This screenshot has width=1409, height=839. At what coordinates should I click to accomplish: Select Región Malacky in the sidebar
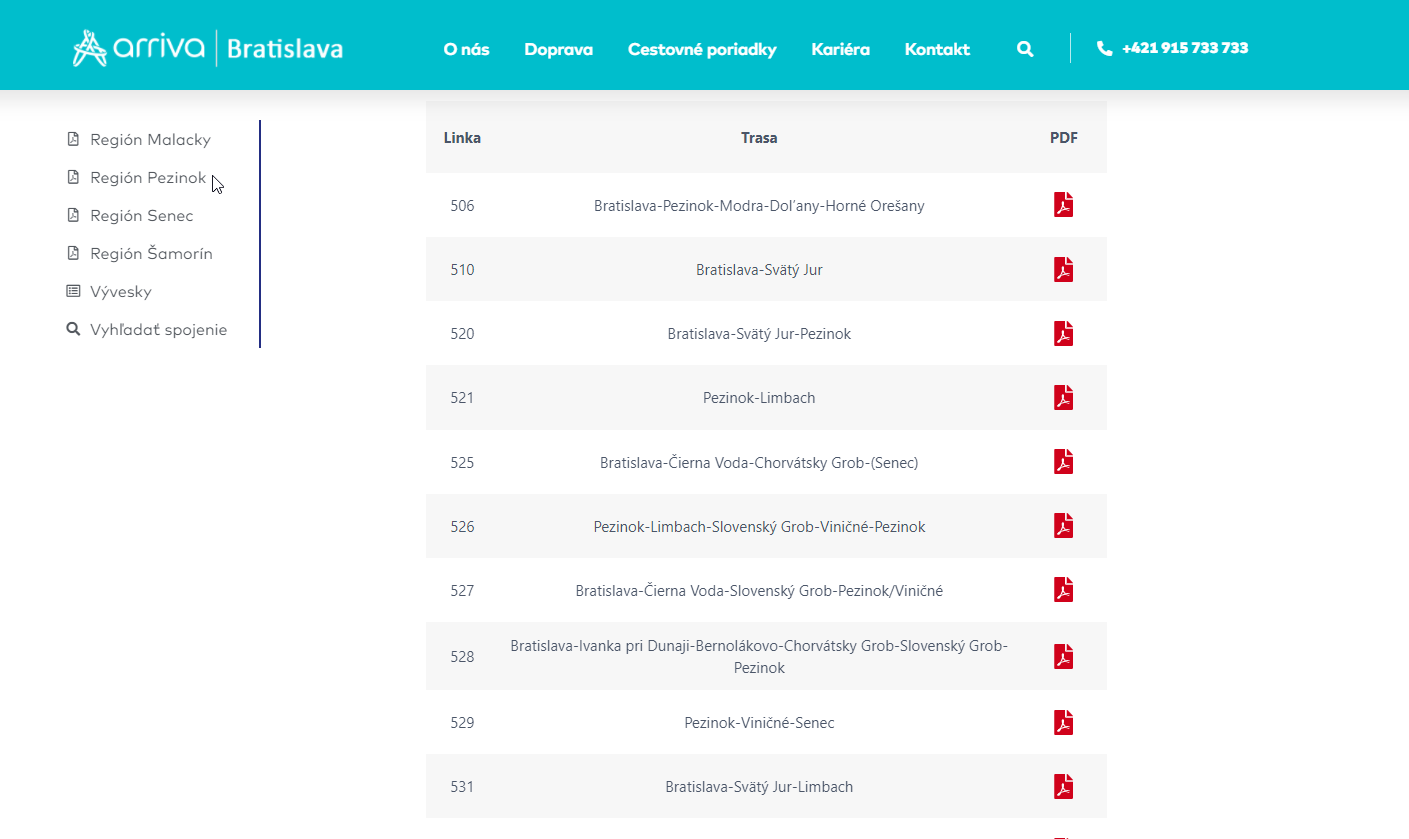[150, 140]
